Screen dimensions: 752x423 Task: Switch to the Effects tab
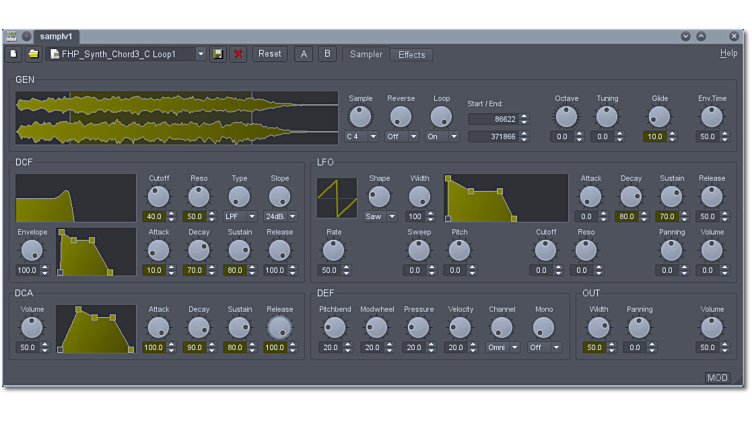(411, 55)
